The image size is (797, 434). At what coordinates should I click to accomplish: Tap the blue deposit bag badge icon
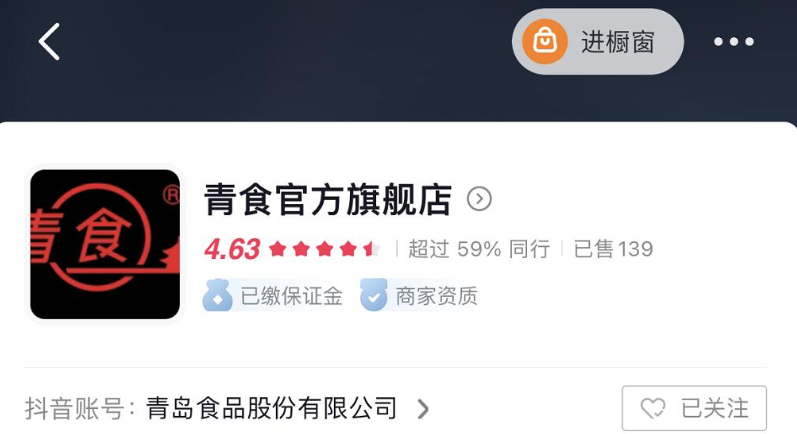click(218, 295)
